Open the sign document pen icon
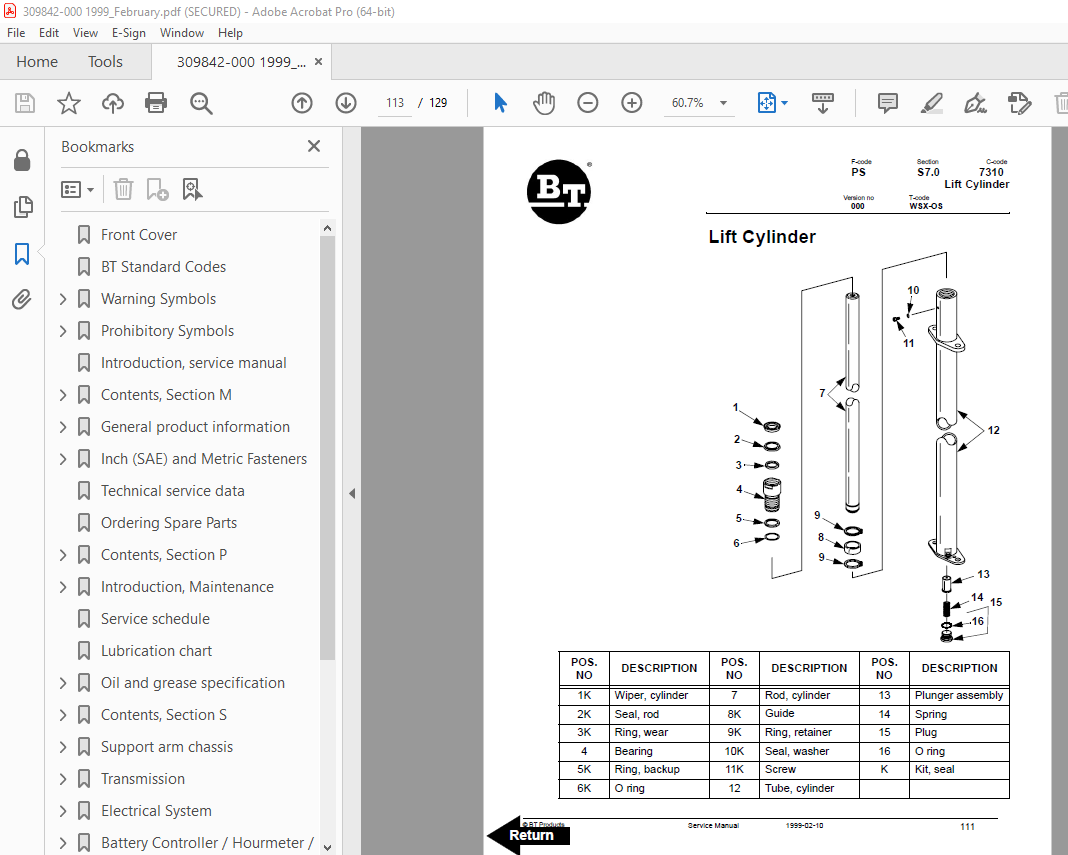This screenshot has width=1068, height=855. (975, 103)
